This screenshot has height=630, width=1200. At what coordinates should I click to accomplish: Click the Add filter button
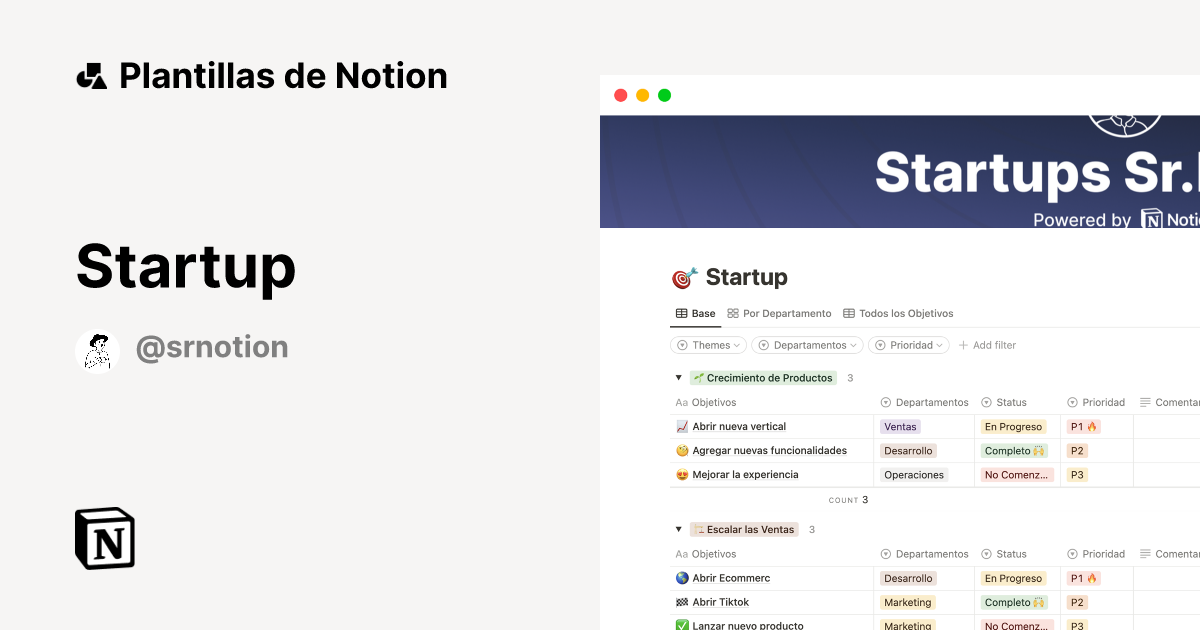(987, 345)
